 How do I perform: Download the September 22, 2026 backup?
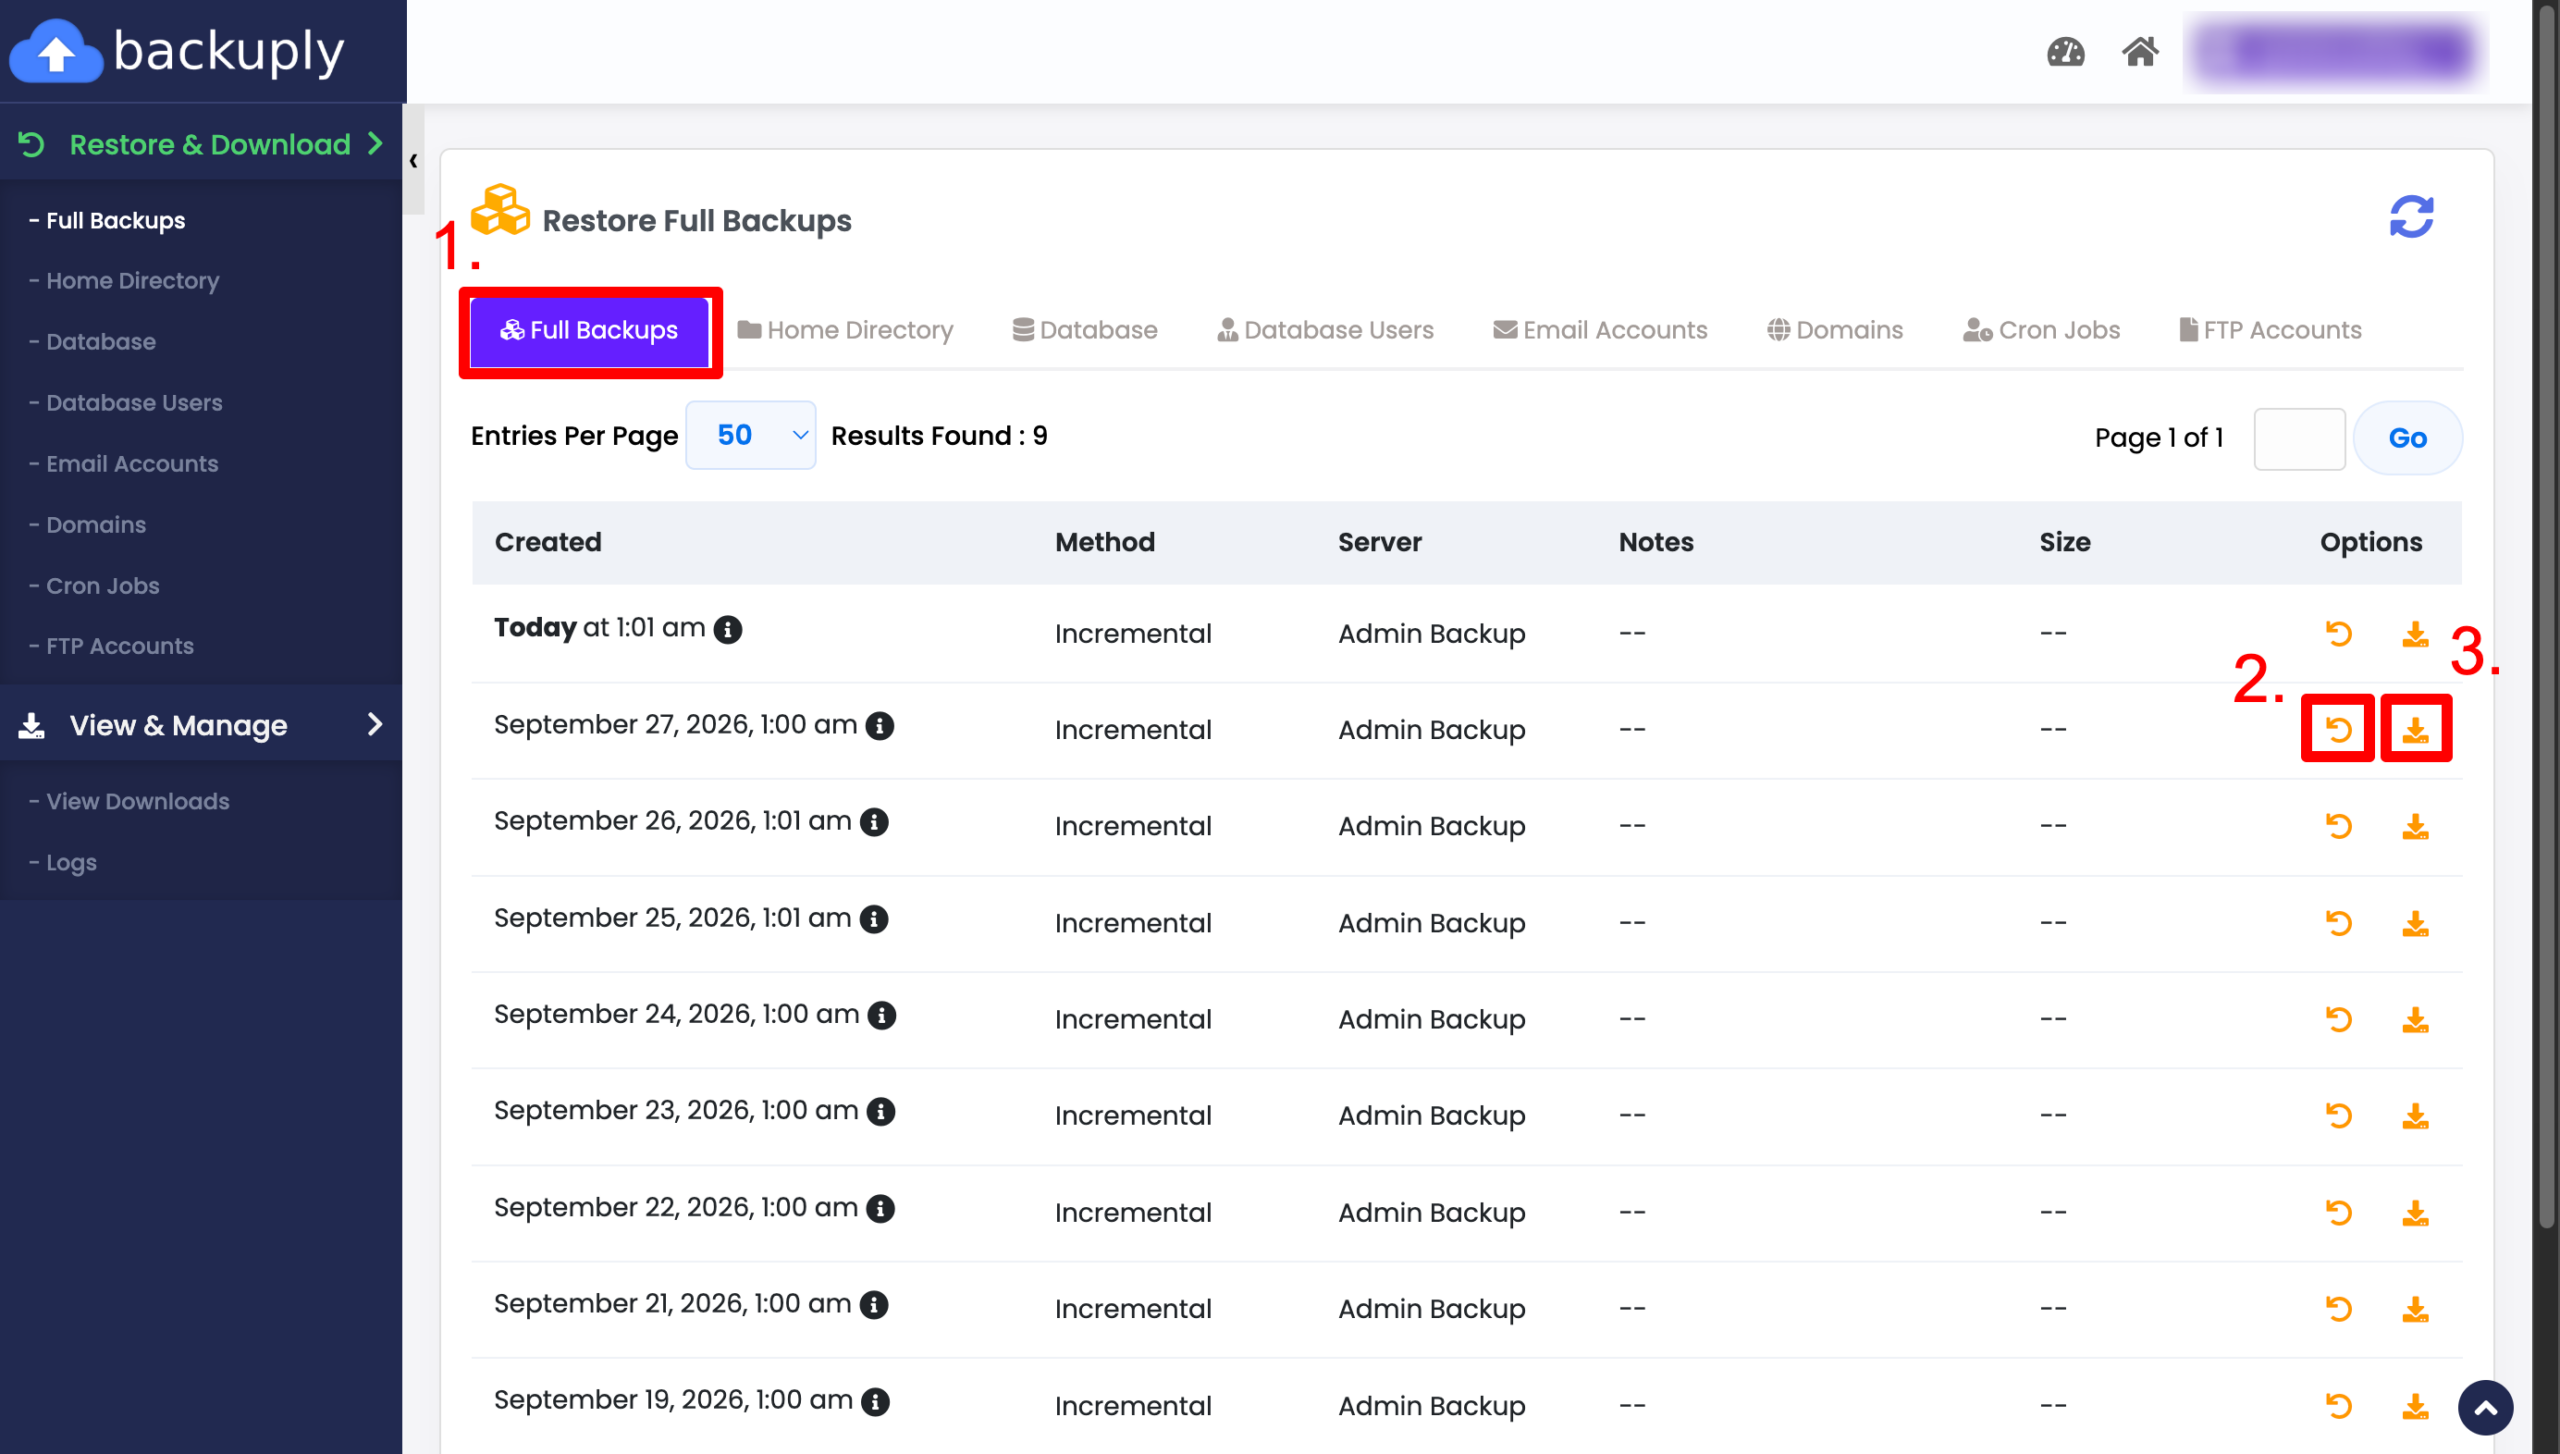(x=2415, y=1212)
